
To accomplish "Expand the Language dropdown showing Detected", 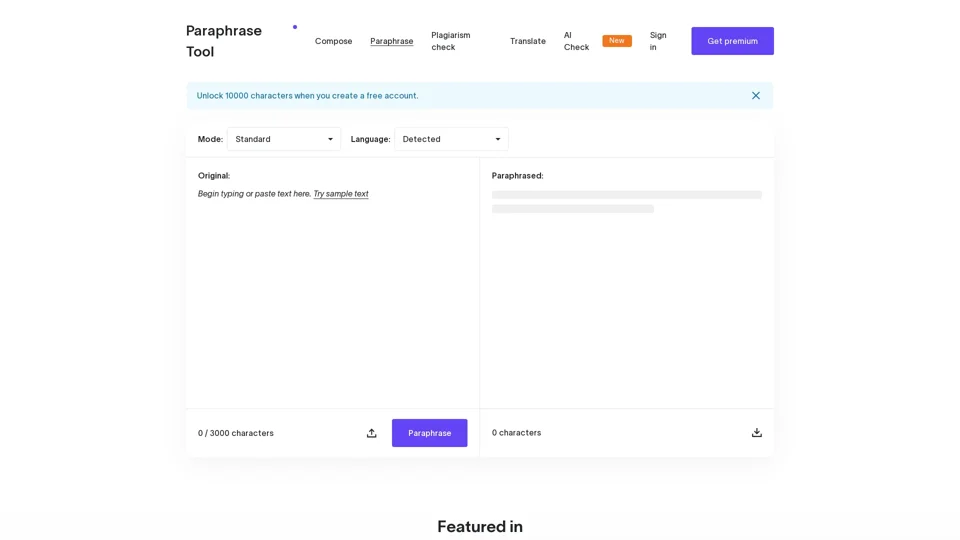I will coord(451,139).
